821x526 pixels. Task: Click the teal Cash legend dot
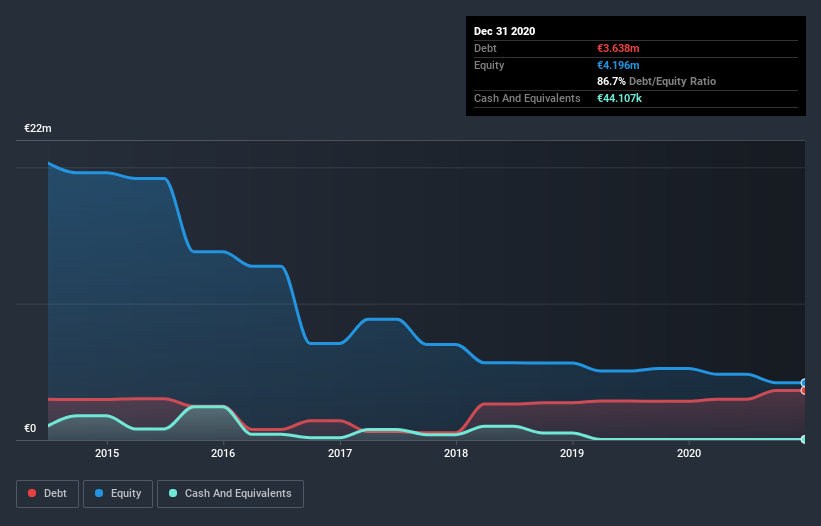tap(173, 493)
